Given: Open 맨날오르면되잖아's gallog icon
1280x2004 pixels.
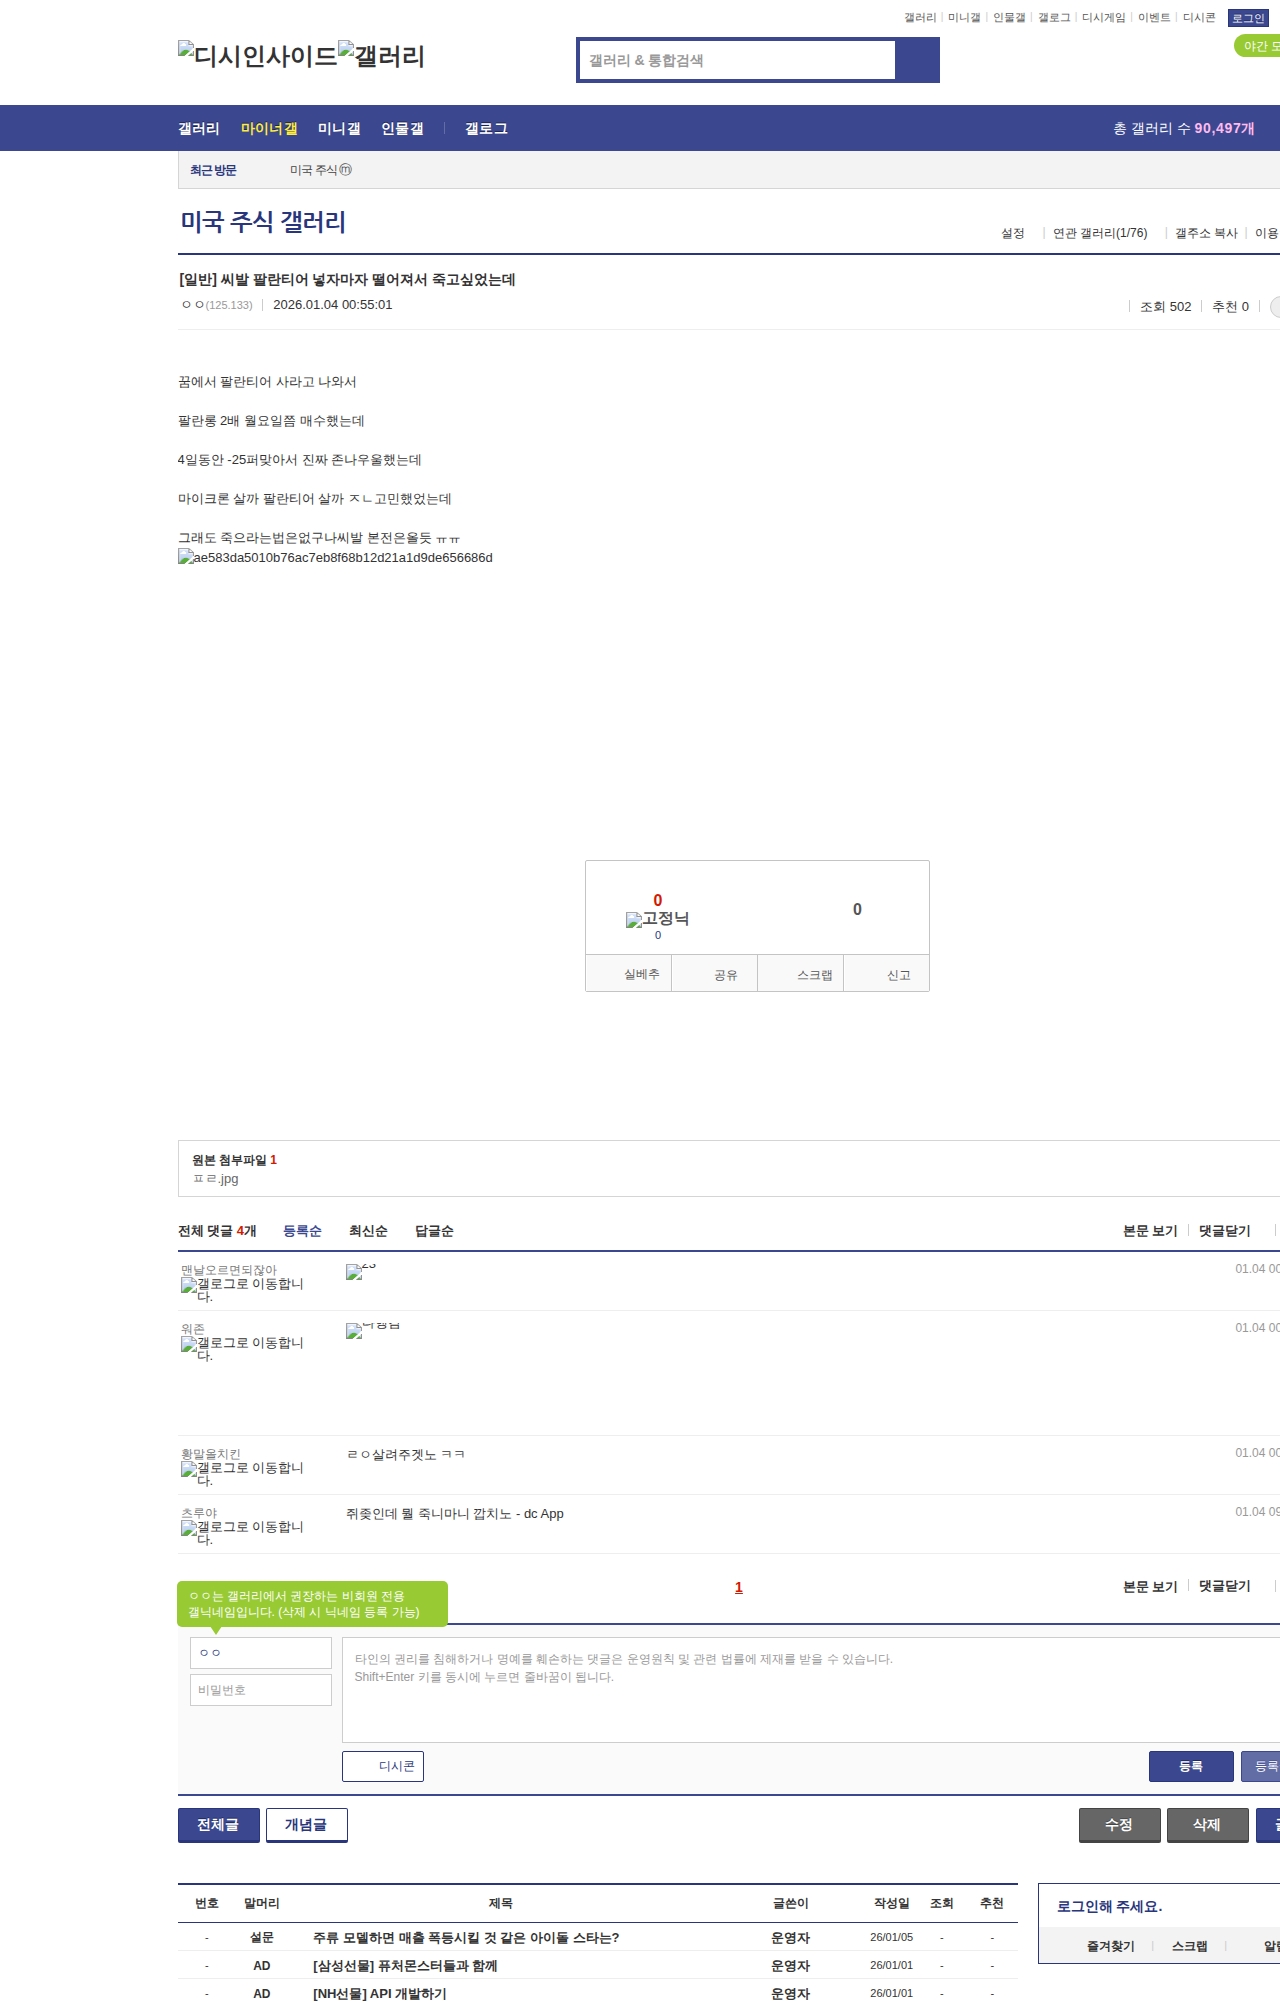Looking at the screenshot, I should click(x=242, y=1290).
